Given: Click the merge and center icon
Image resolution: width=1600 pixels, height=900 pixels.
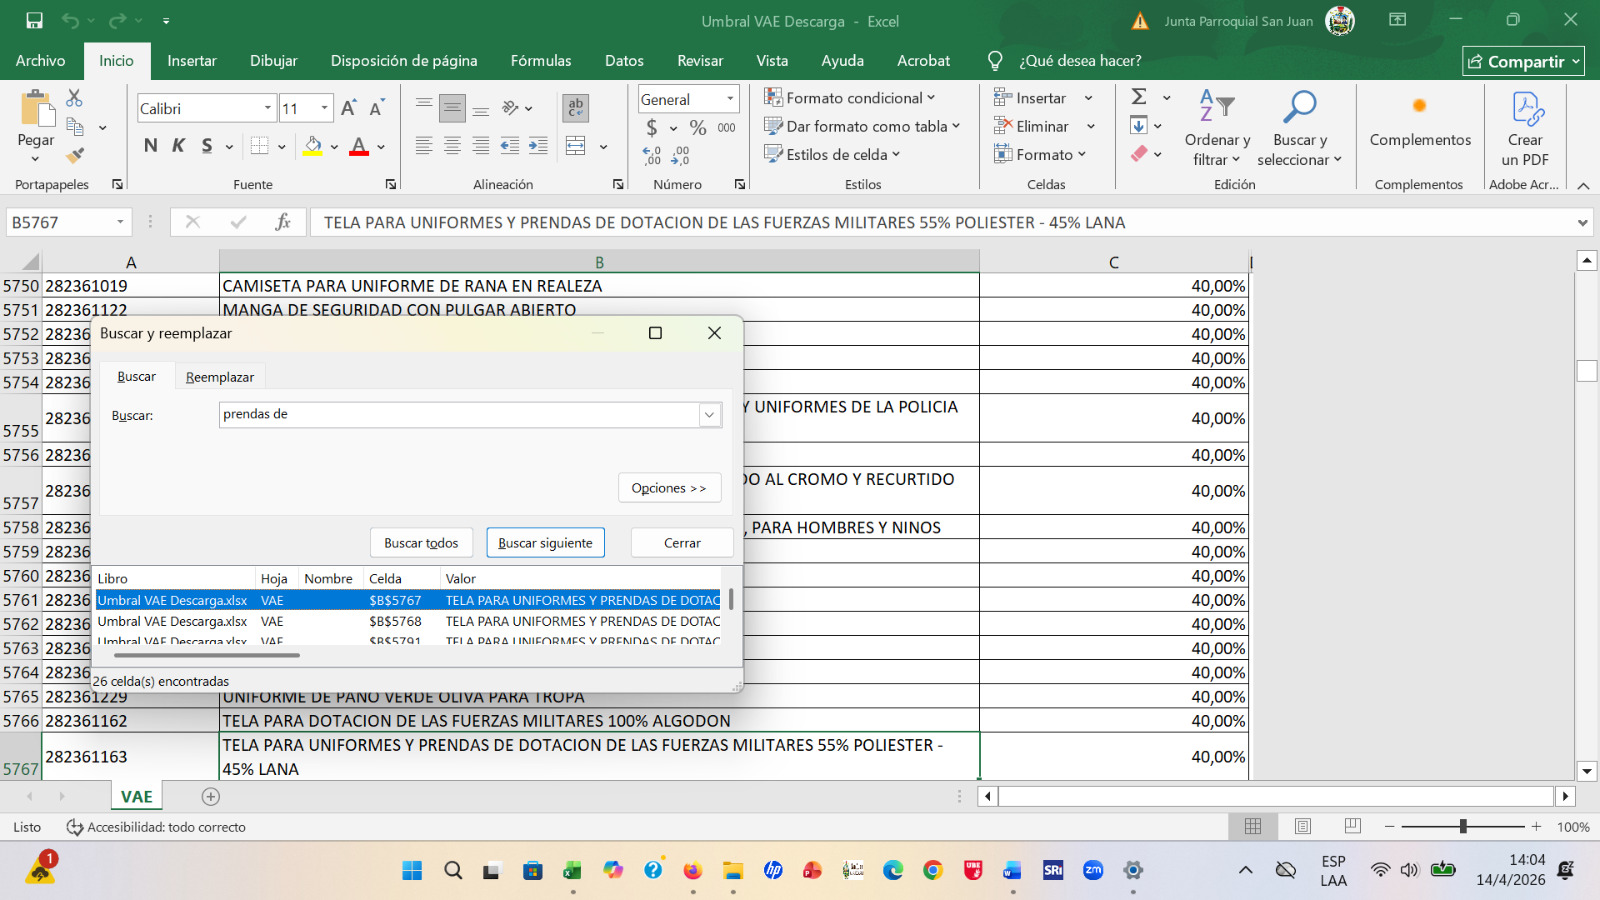Looking at the screenshot, I should [x=576, y=146].
